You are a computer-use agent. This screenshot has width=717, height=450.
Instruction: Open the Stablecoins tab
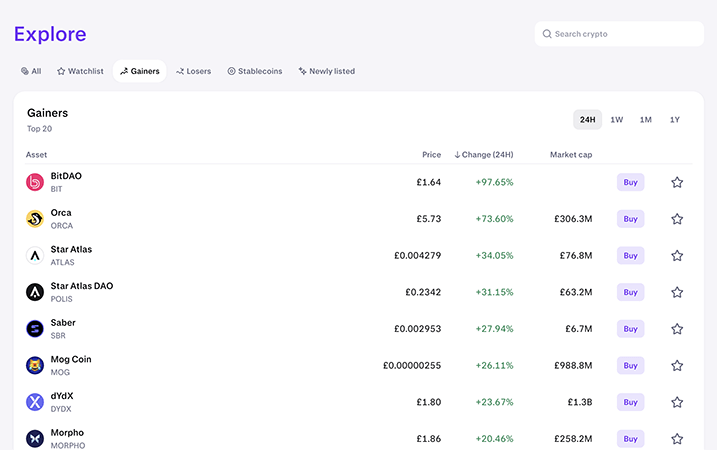coord(255,71)
